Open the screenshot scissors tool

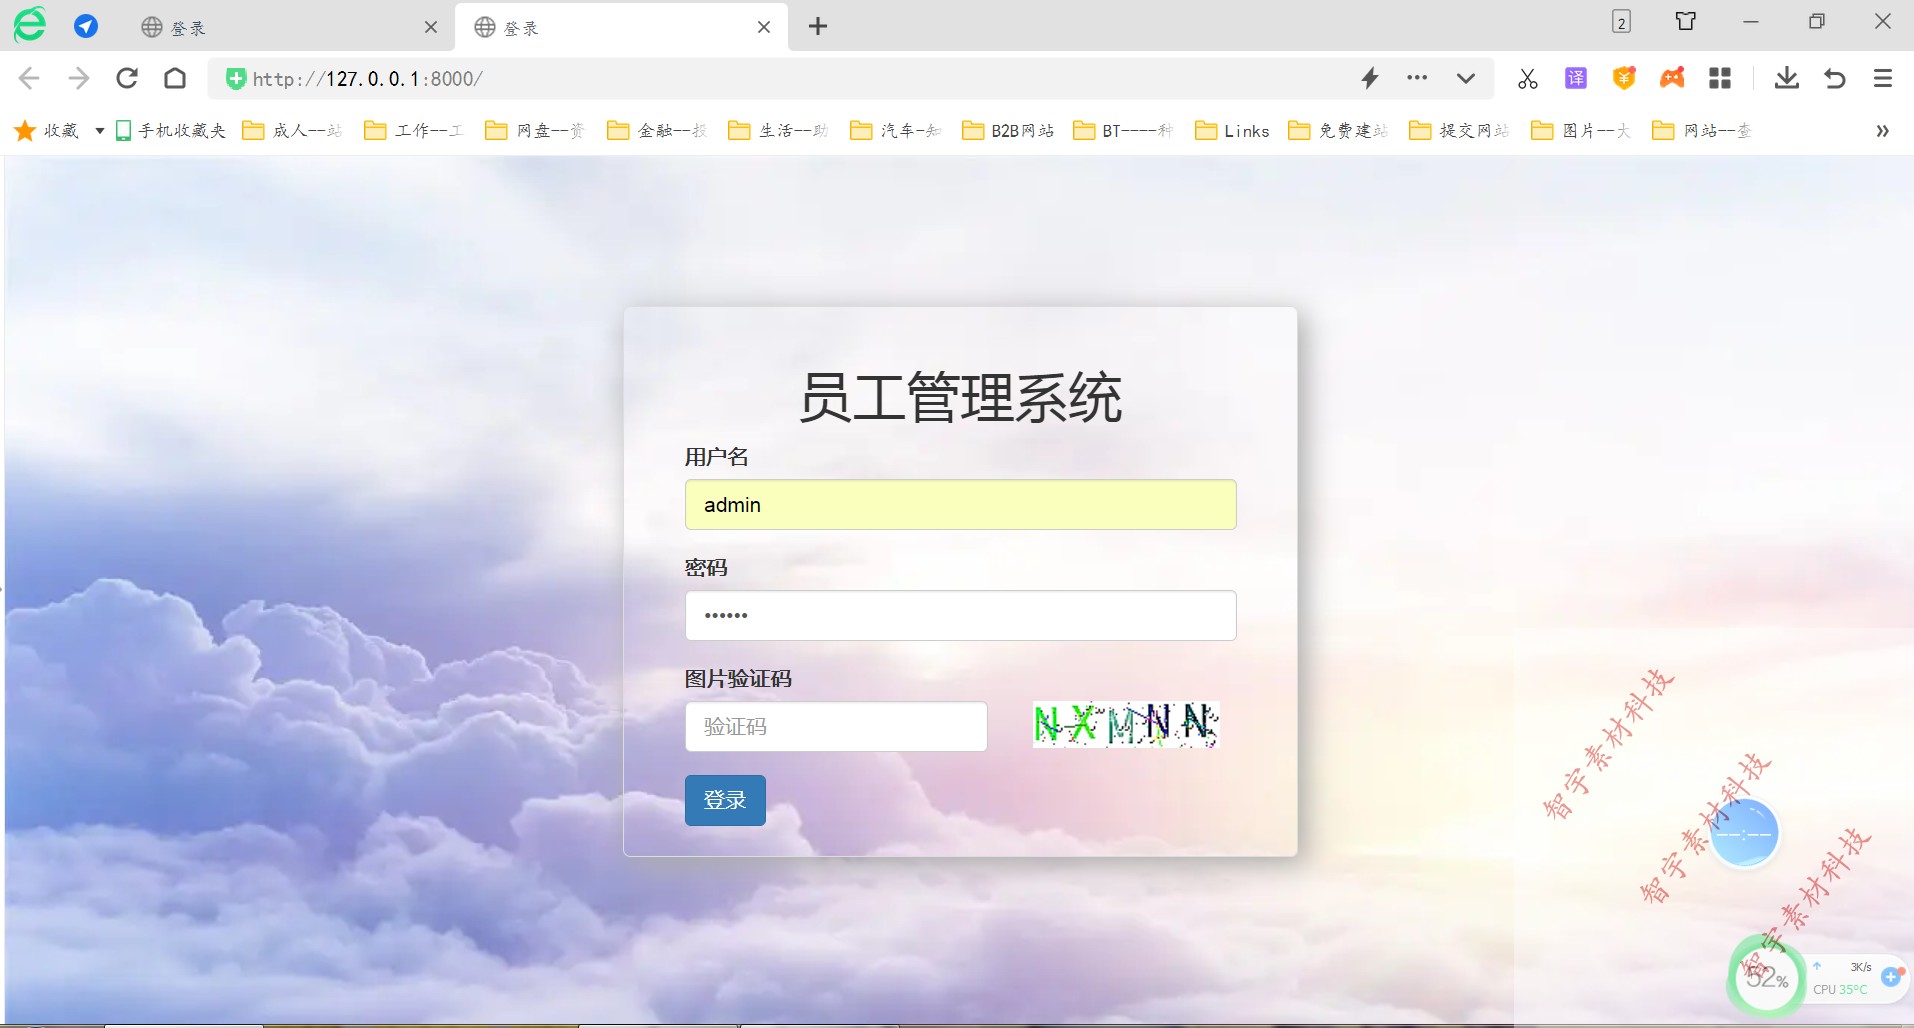[x=1527, y=78]
